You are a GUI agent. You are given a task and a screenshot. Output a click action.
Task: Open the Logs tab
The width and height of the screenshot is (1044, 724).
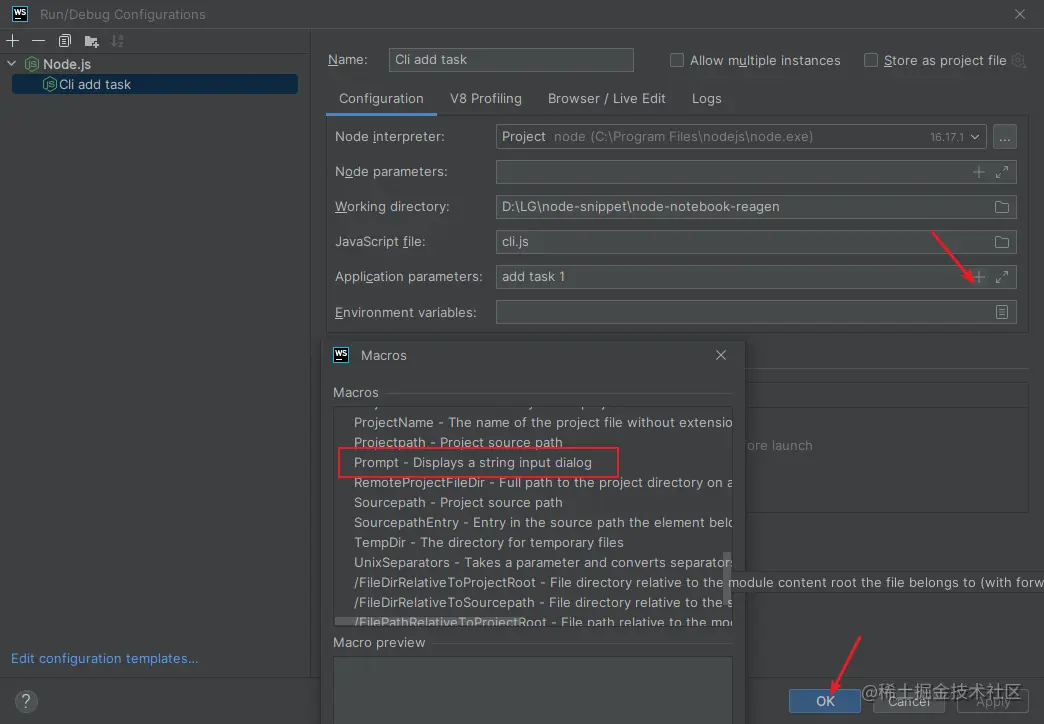pos(706,99)
